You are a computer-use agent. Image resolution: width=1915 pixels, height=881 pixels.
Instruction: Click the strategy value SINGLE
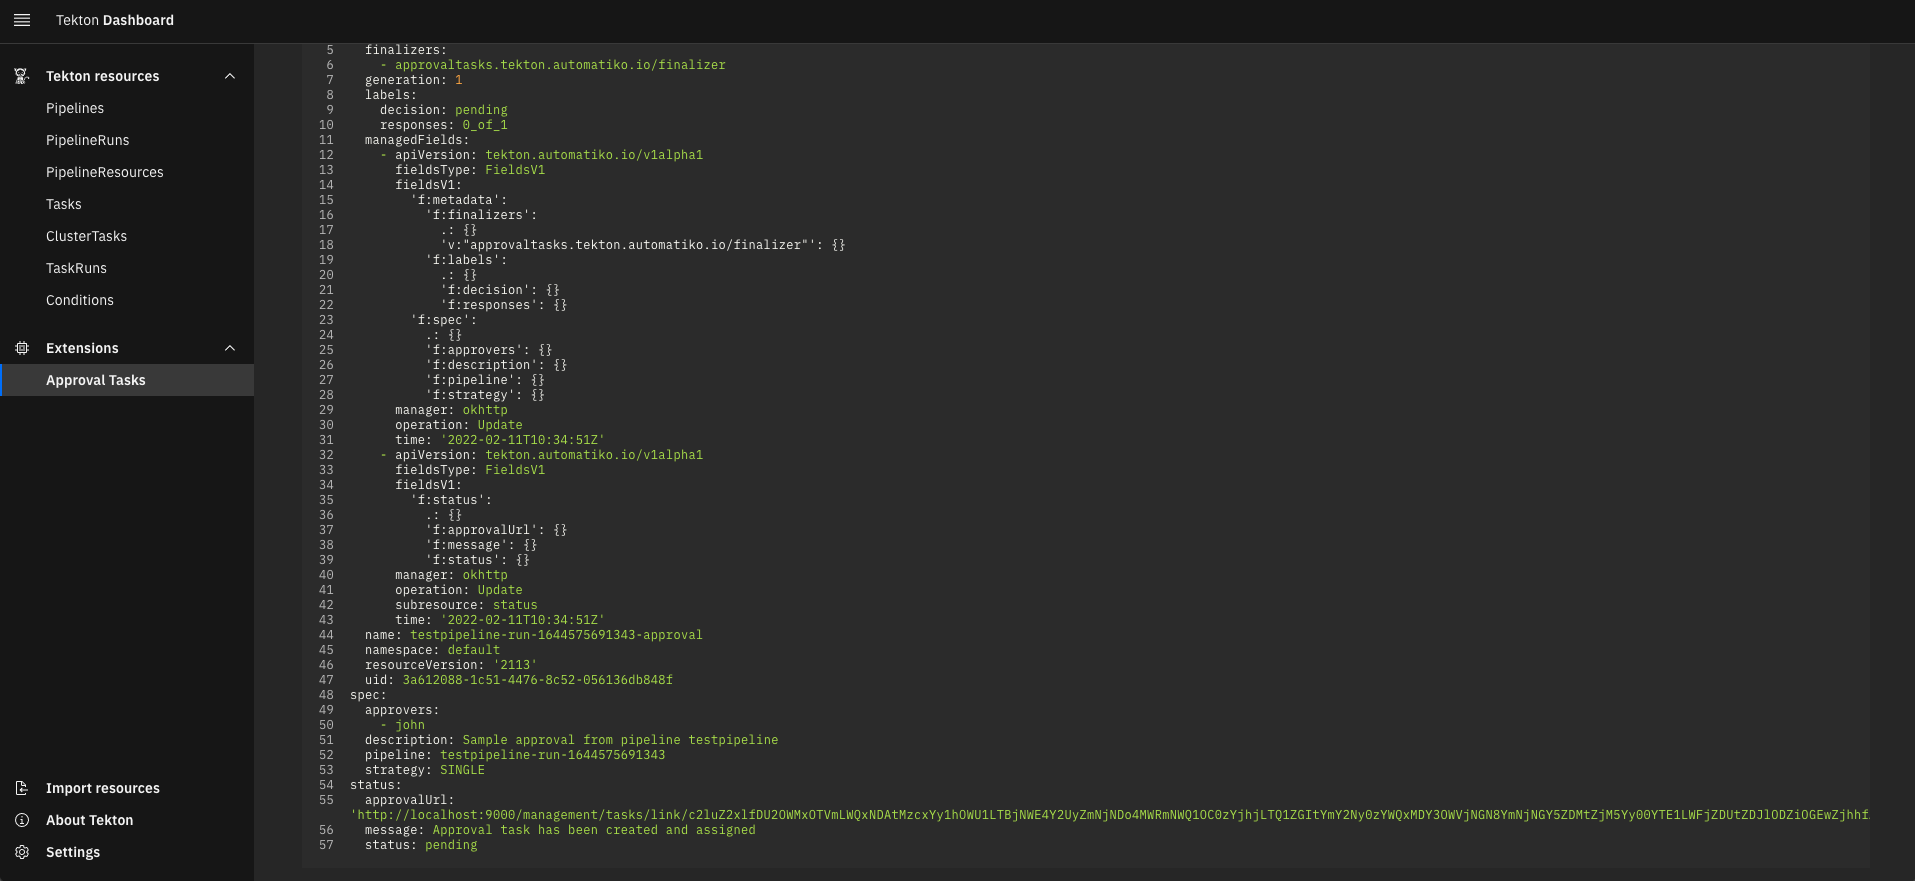coord(462,770)
